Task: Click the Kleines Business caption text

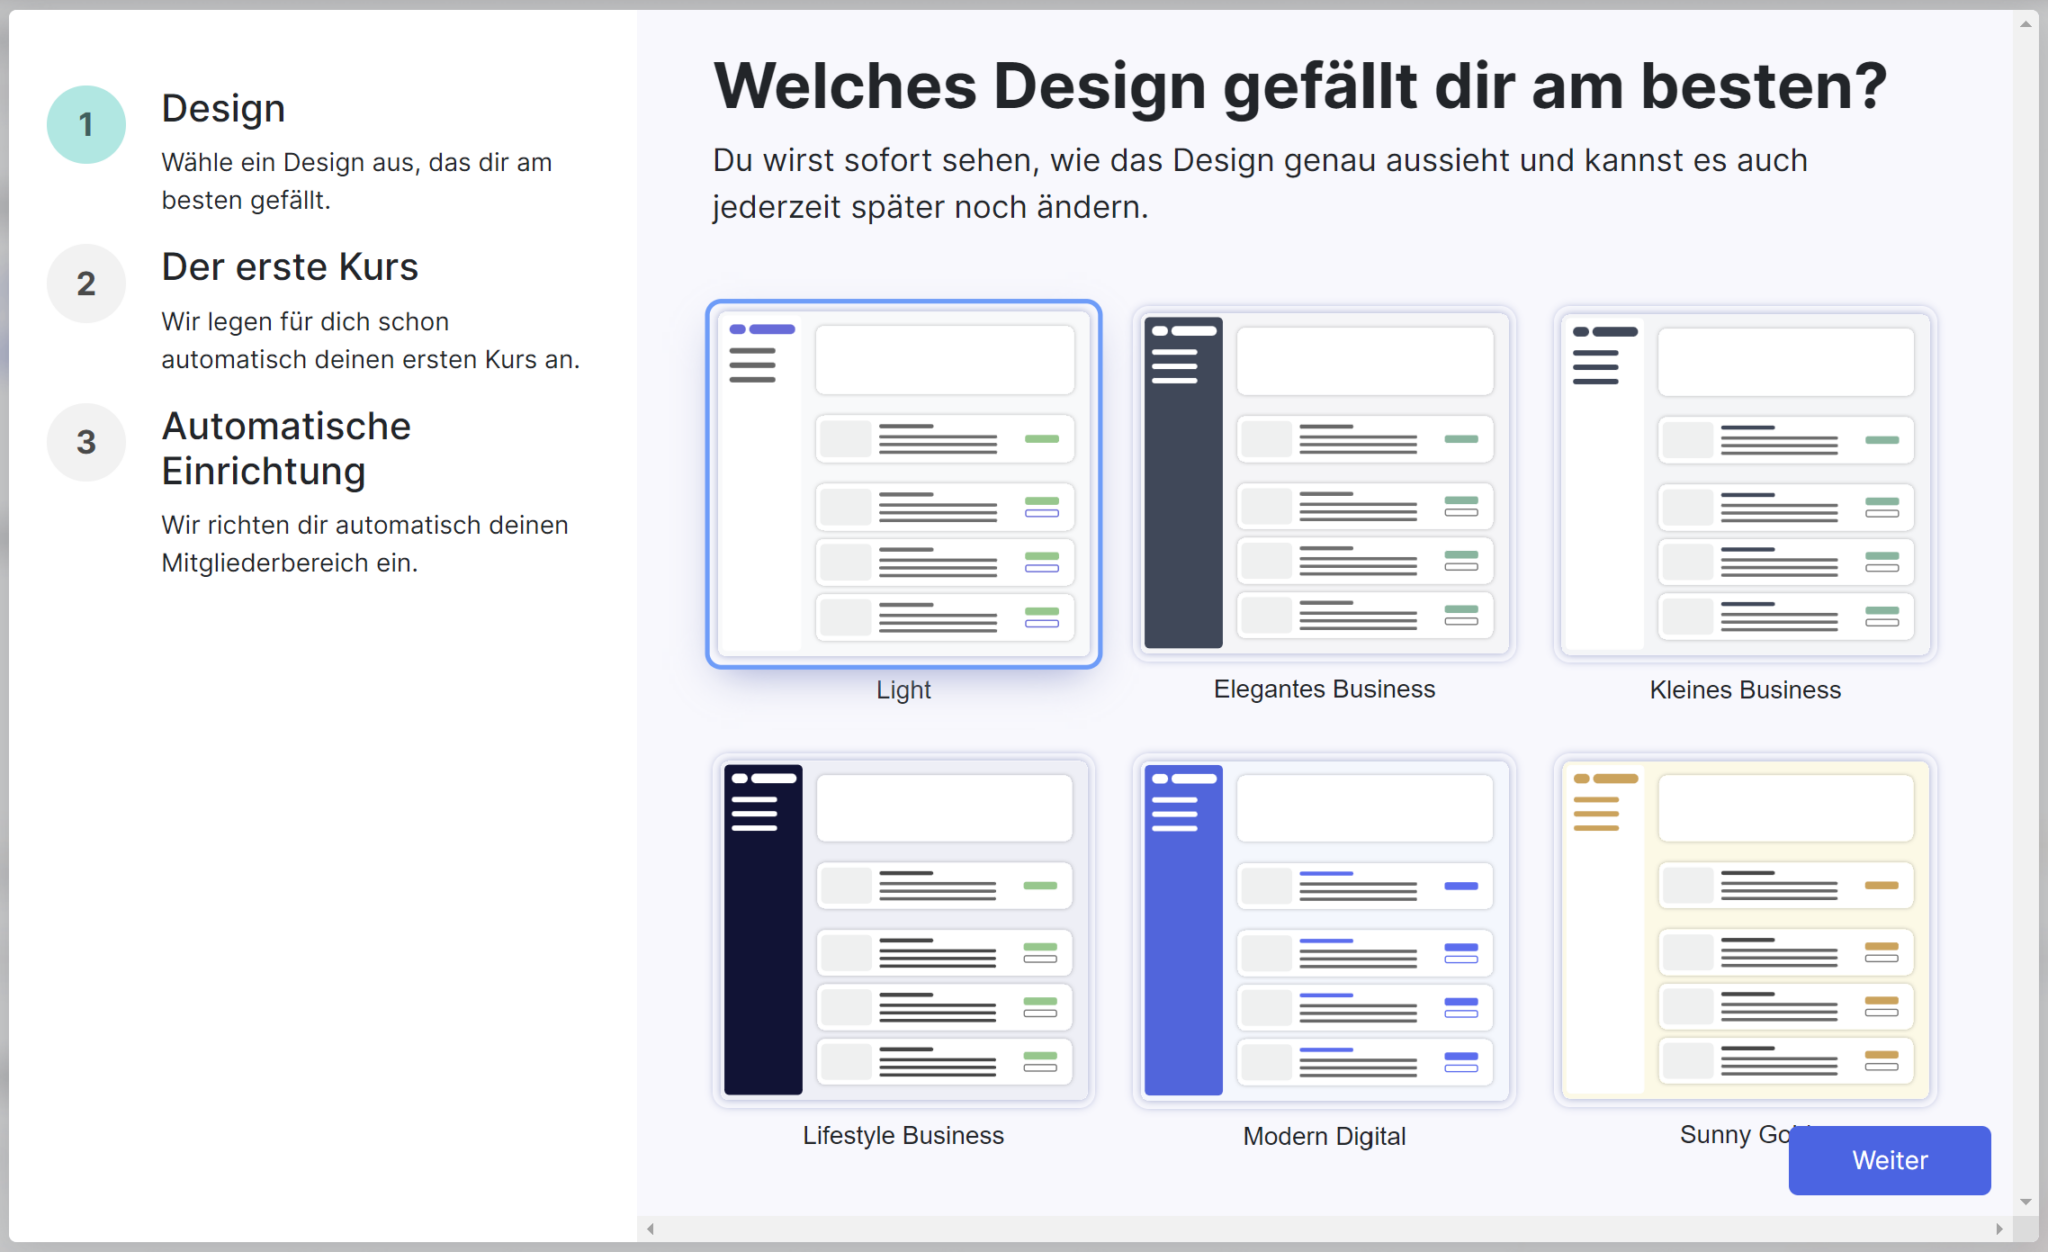Action: point(1744,689)
